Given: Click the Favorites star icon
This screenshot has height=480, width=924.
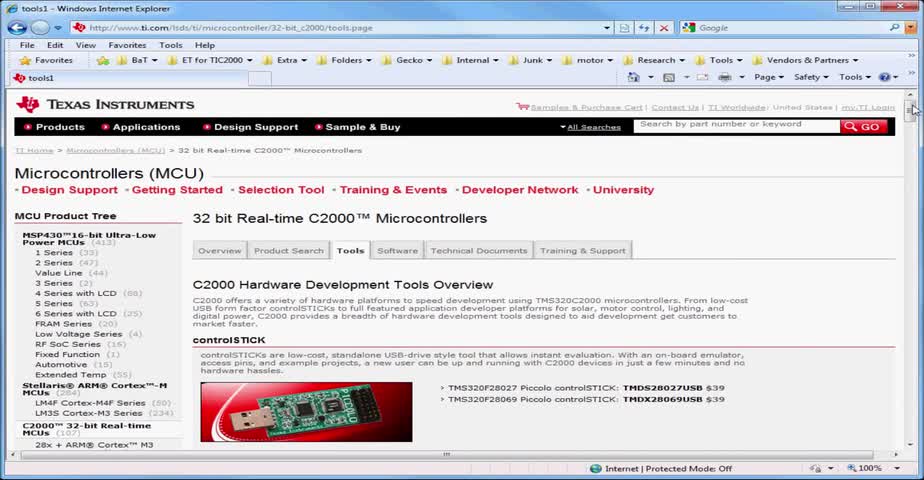Looking at the screenshot, I should [x=25, y=60].
